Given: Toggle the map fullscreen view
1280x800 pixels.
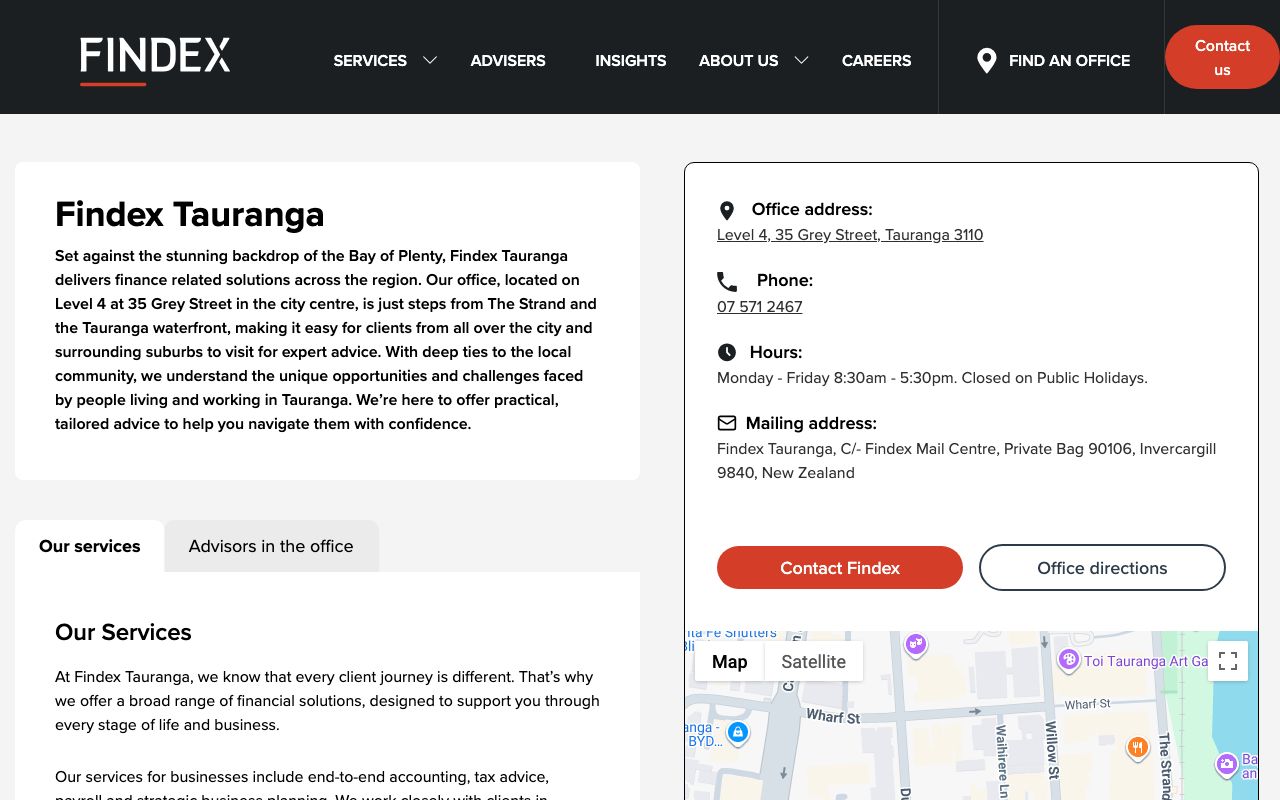Looking at the screenshot, I should click(x=1228, y=661).
